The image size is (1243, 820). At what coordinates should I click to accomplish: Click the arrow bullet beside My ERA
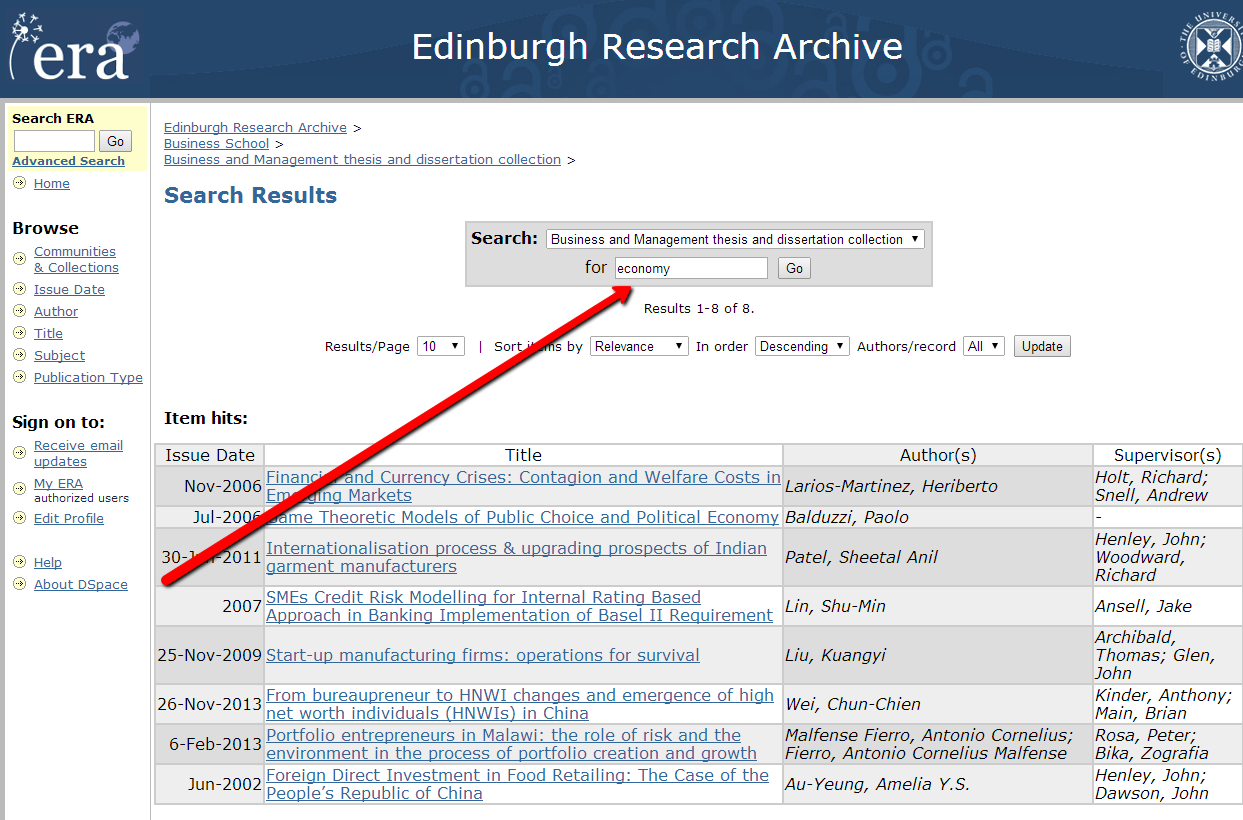(x=20, y=489)
